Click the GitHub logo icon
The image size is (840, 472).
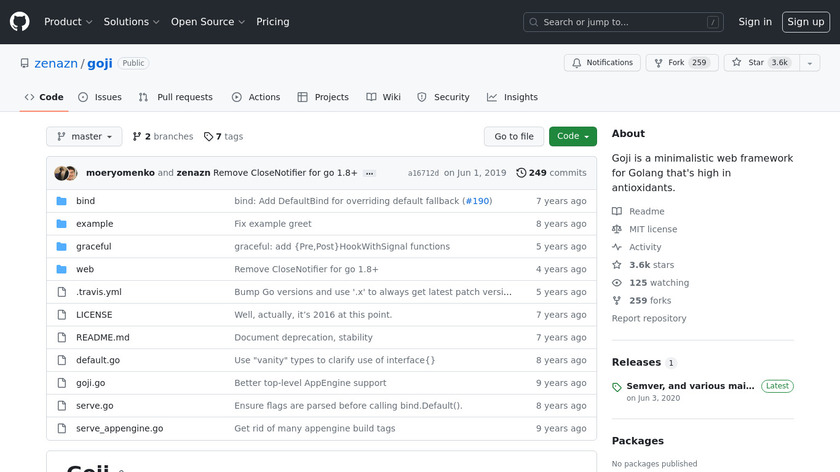tap(20, 21)
